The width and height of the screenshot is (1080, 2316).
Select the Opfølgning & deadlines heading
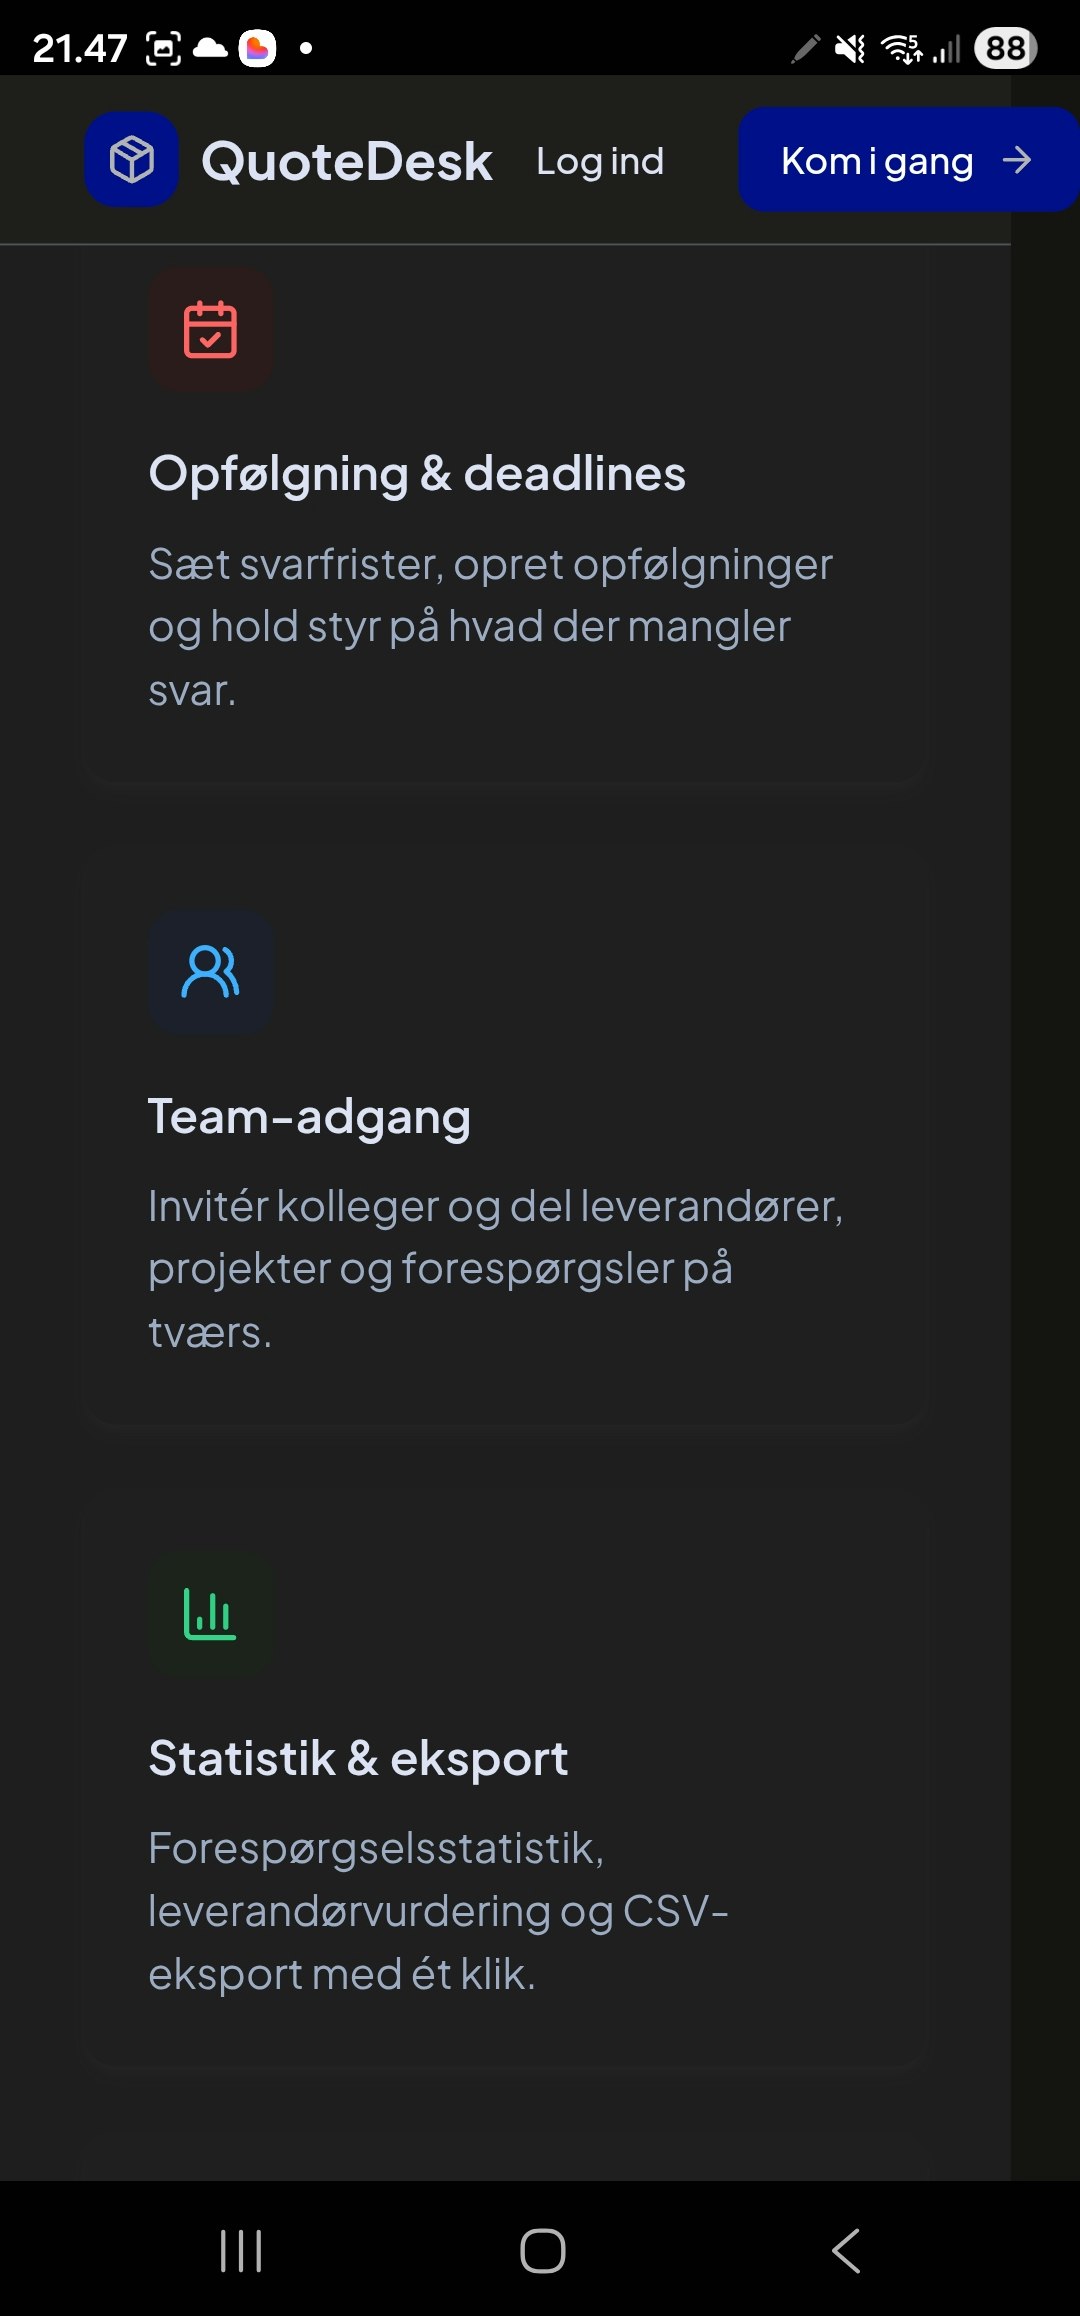[417, 474]
